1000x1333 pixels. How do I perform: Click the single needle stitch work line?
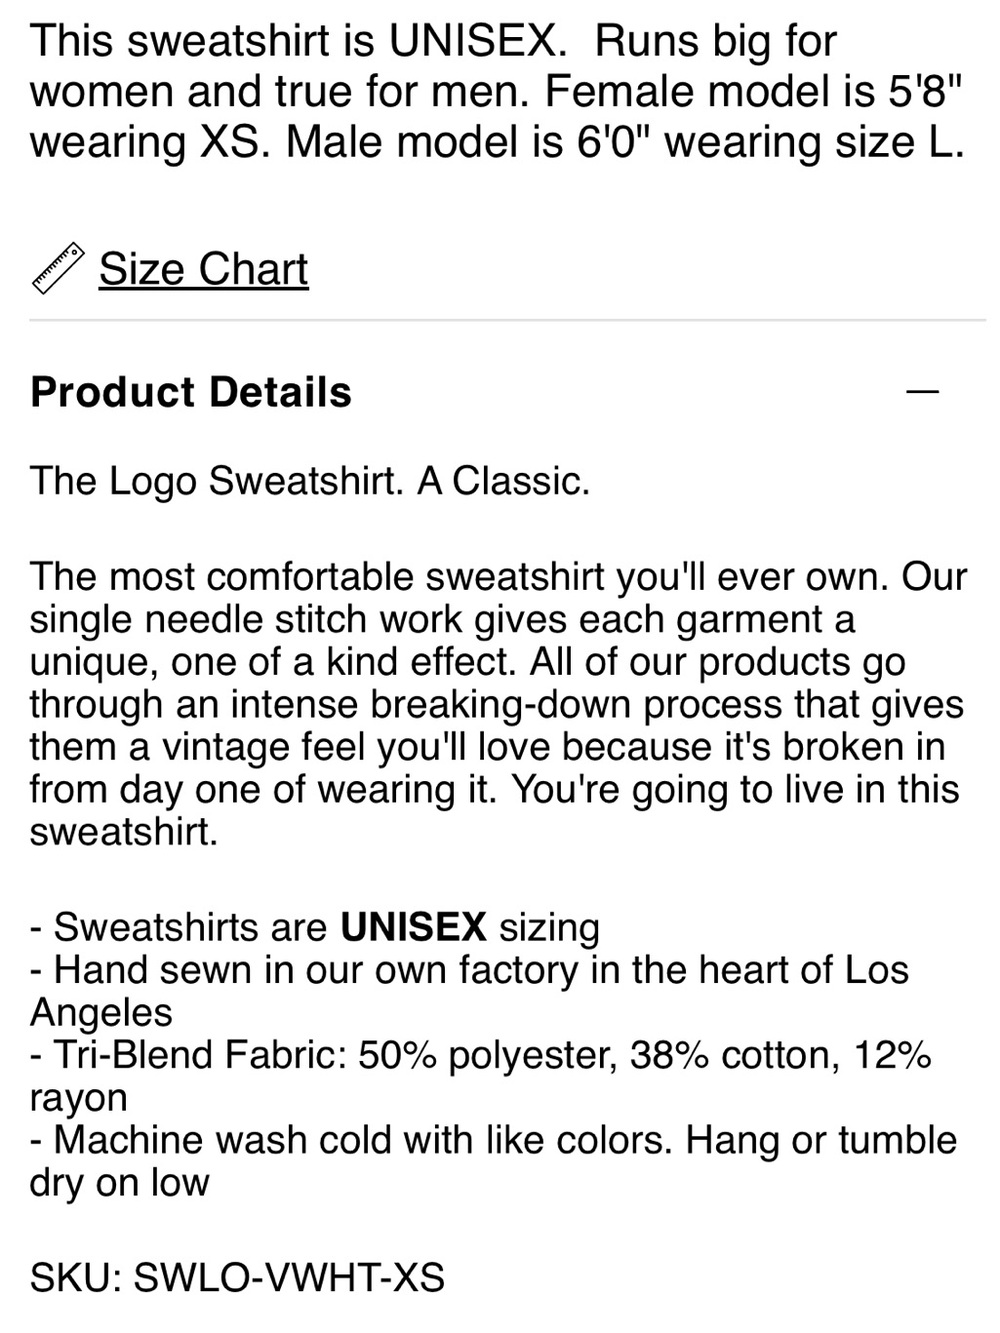442,620
